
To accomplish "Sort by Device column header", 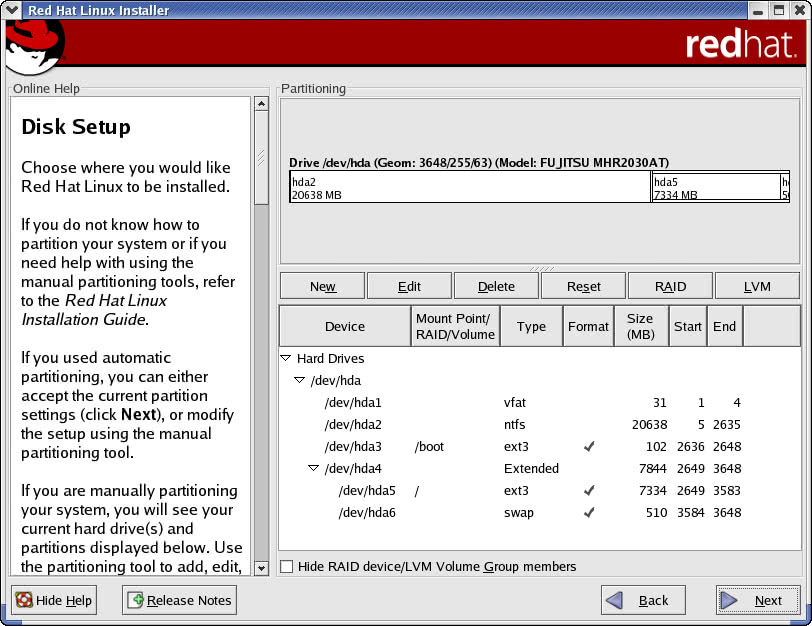I will 345,326.
